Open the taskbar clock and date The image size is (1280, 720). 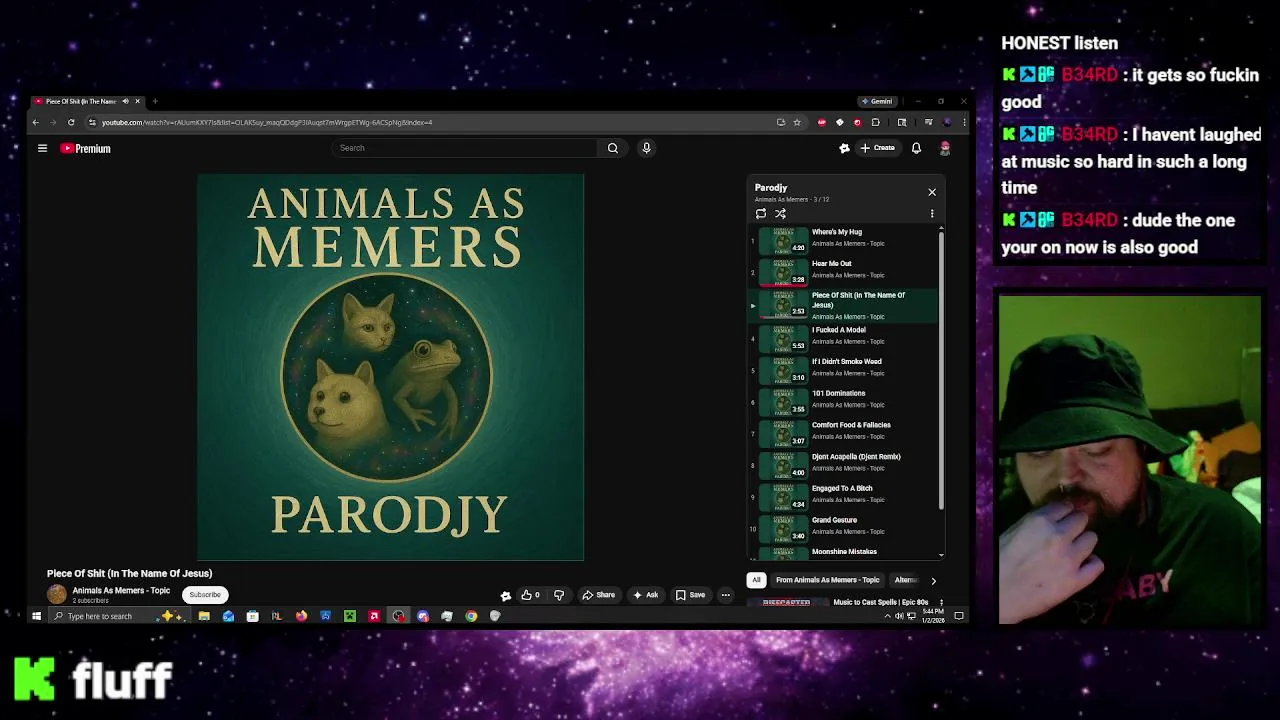tap(933, 616)
